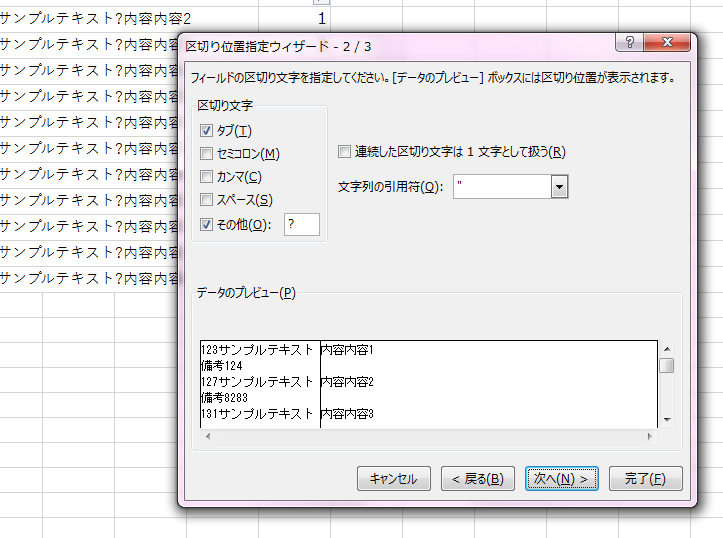This screenshot has width=723, height=538.
Task: Uncheck the タブ delimiter checkbox
Action: (207, 131)
